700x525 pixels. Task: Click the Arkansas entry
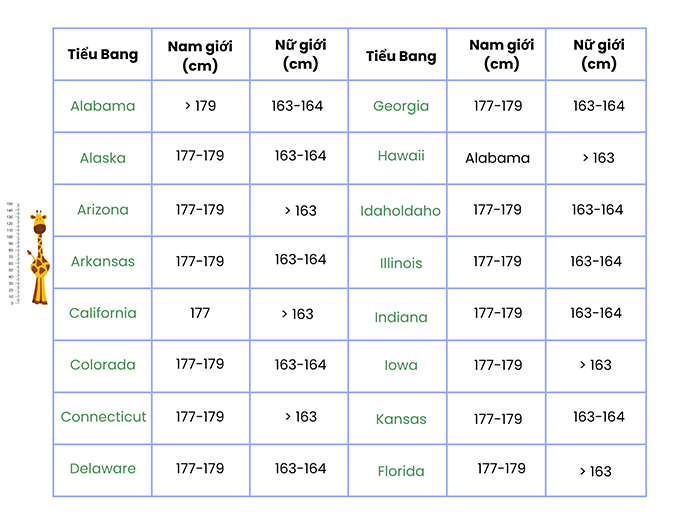pyautogui.click(x=103, y=262)
